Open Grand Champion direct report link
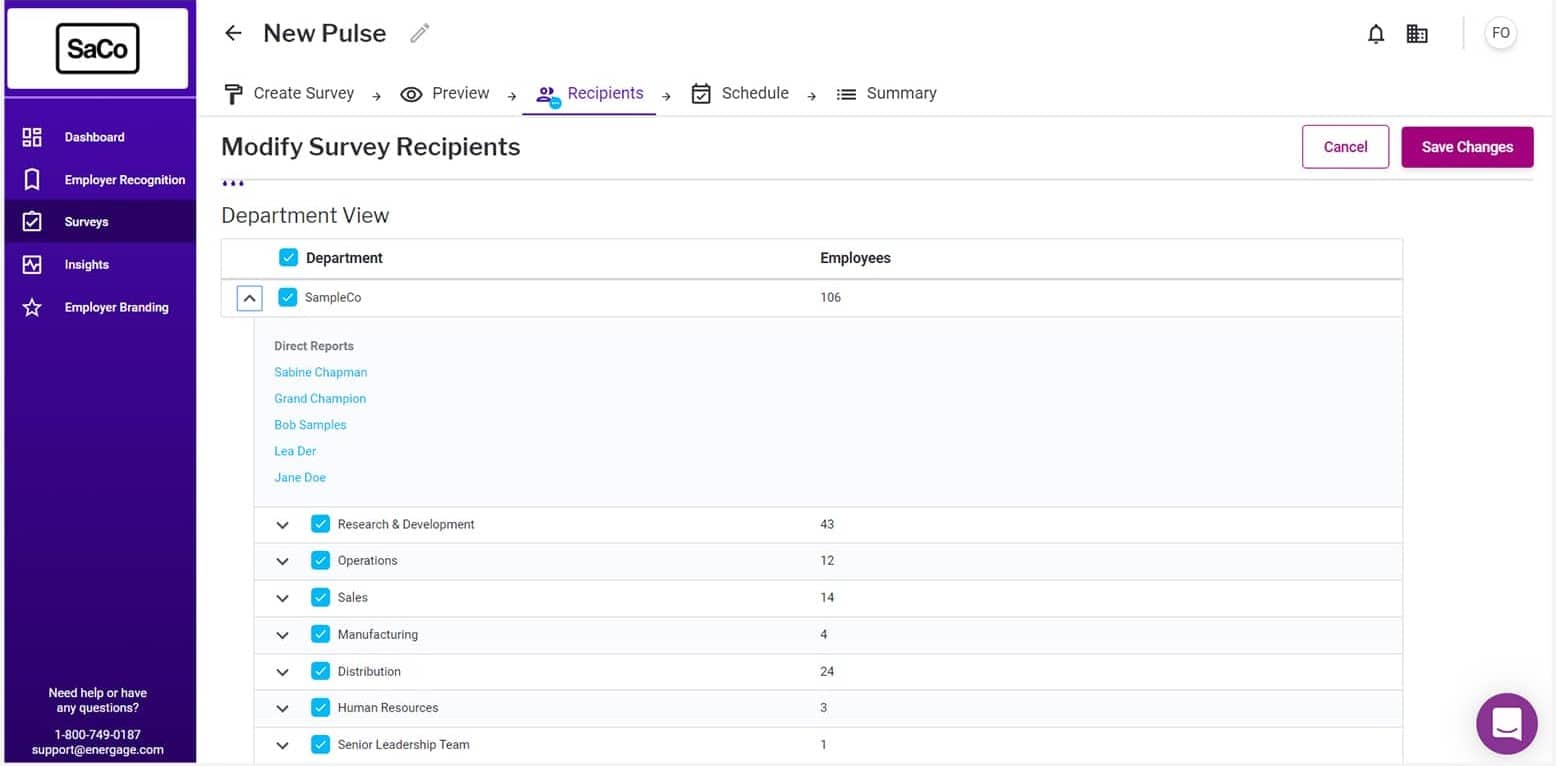Viewport: 1556px width, 766px height. [320, 398]
